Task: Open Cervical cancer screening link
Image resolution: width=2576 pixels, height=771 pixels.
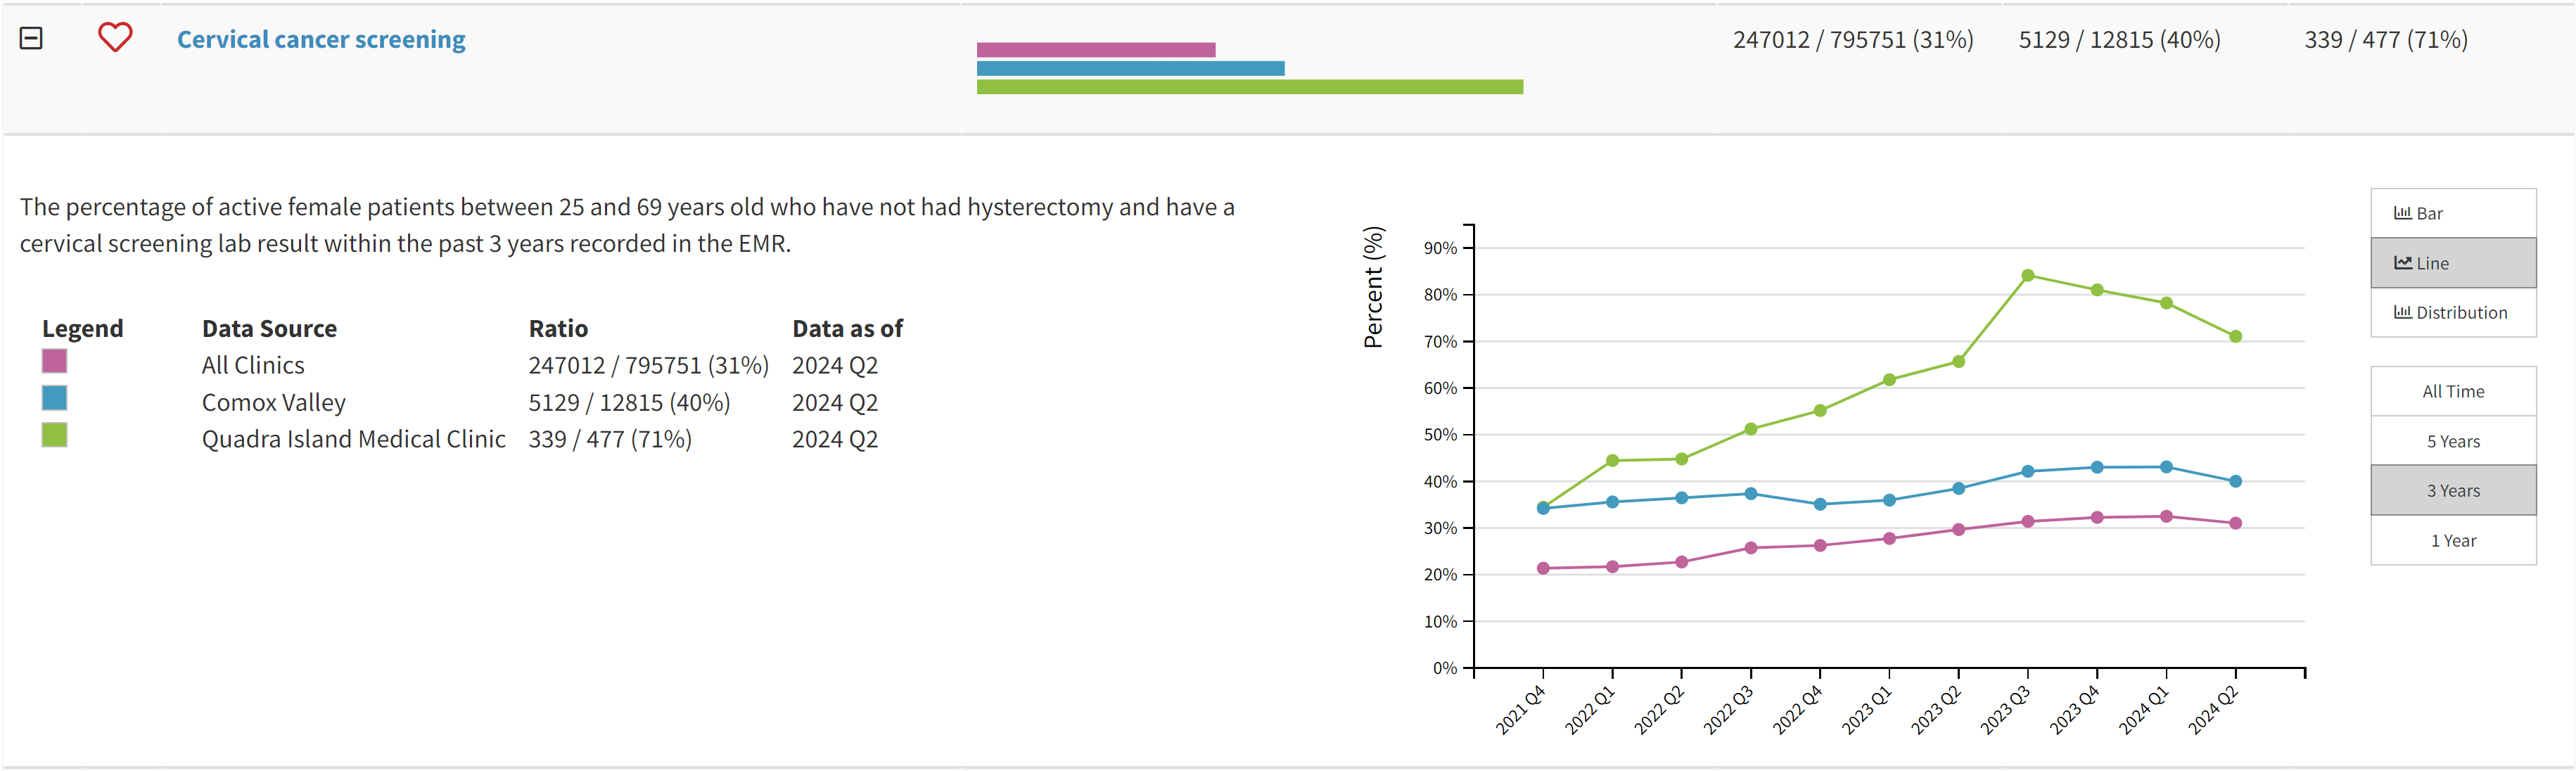Action: pos(321,39)
